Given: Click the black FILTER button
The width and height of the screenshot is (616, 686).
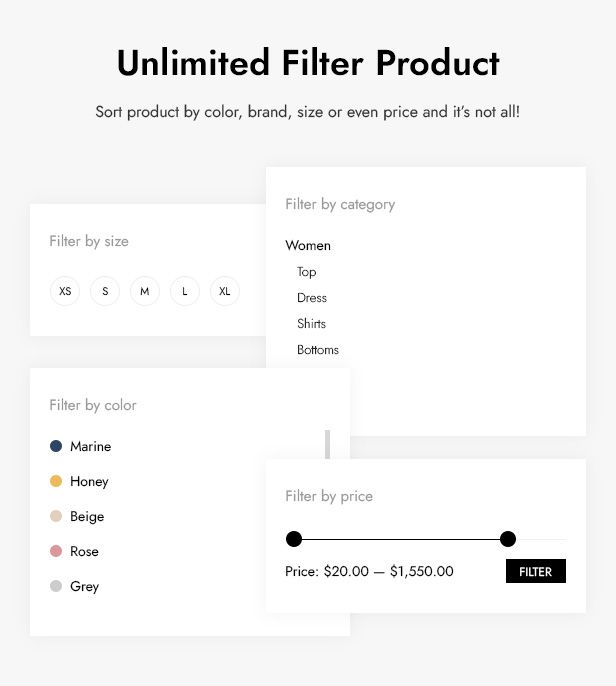Looking at the screenshot, I should (x=536, y=571).
